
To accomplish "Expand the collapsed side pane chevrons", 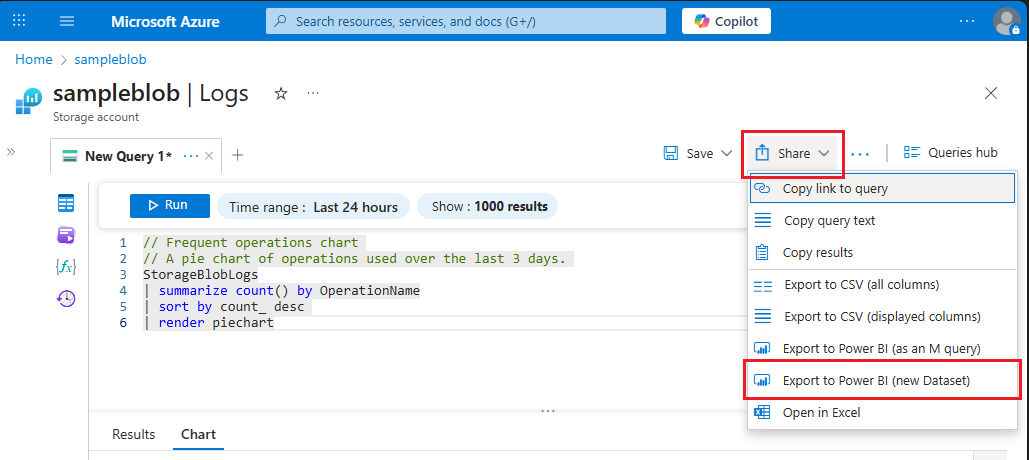I will click(x=10, y=152).
